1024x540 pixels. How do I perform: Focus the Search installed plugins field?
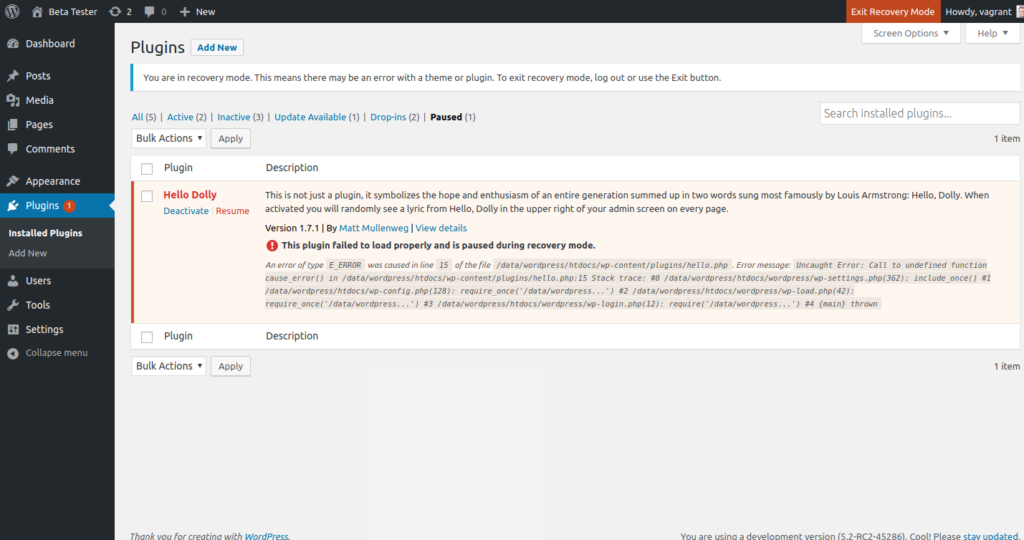pyautogui.click(x=920, y=114)
